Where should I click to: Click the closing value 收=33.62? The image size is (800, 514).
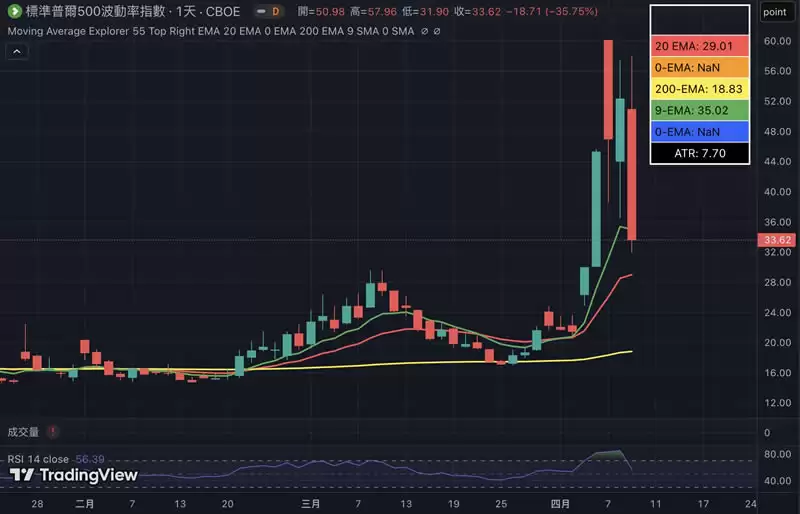coord(478,11)
